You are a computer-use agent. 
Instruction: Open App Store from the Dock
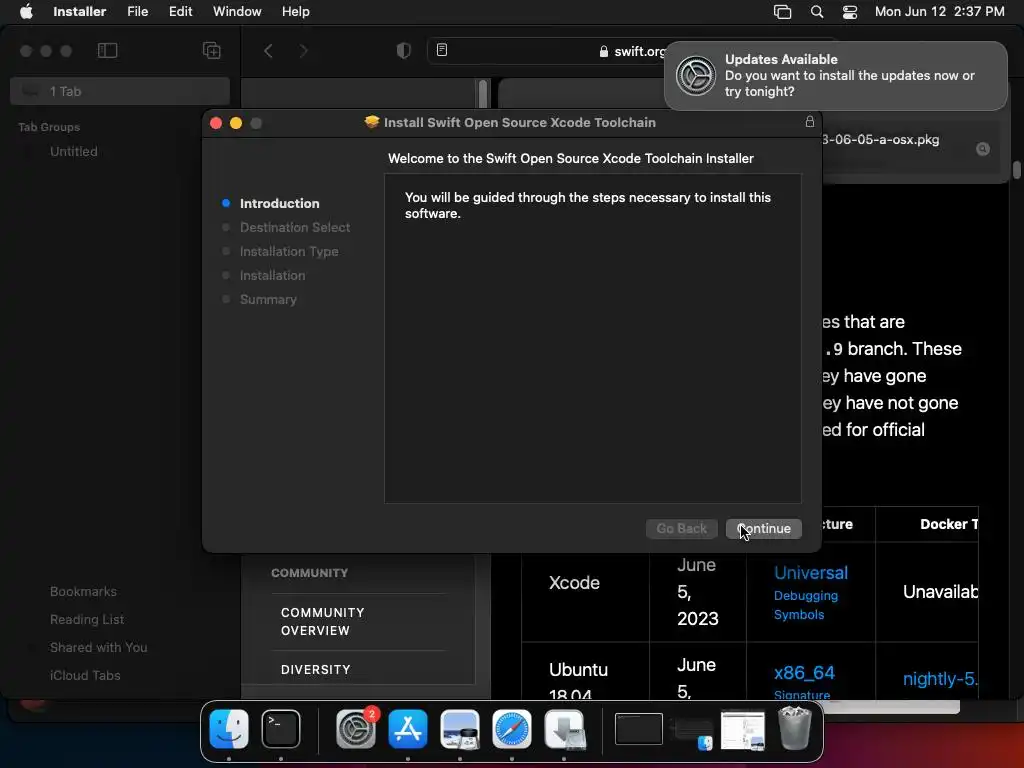(408, 729)
